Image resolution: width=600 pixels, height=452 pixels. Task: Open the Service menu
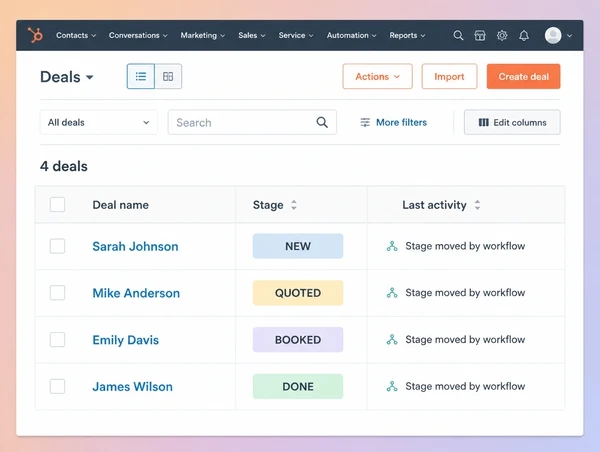pyautogui.click(x=296, y=35)
